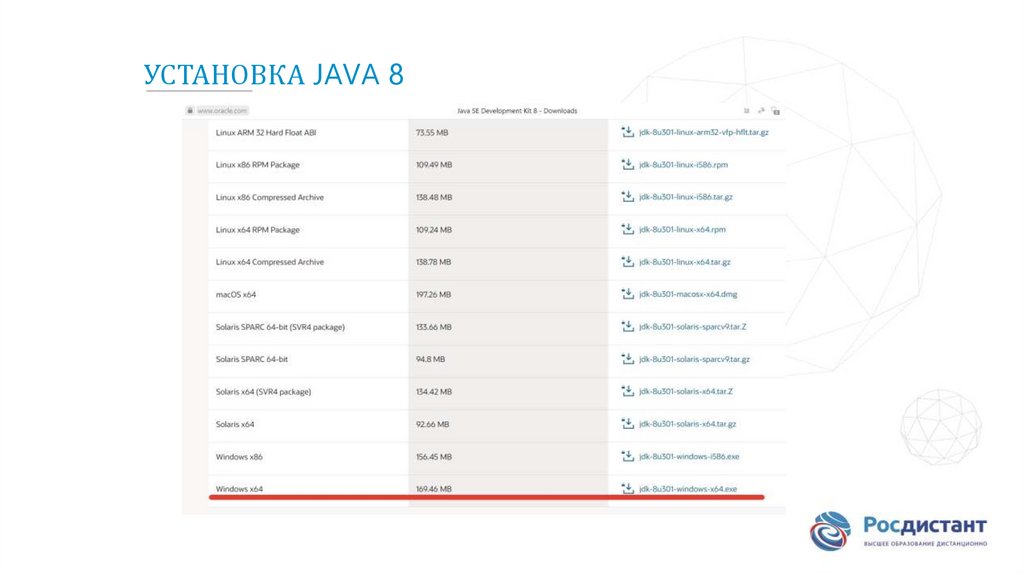The image size is (1024, 574).
Task: Select text Linux x64 RPM Package
Action: [x=258, y=230]
